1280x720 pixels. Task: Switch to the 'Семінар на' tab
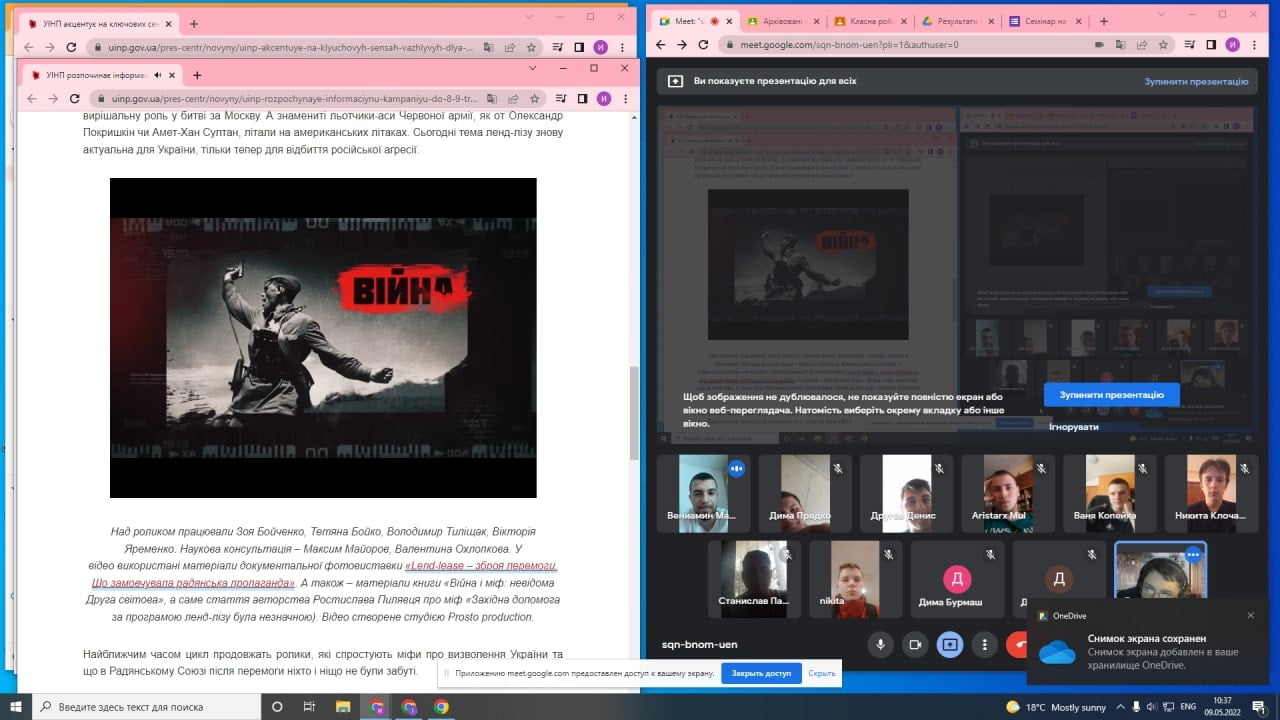point(1044,21)
